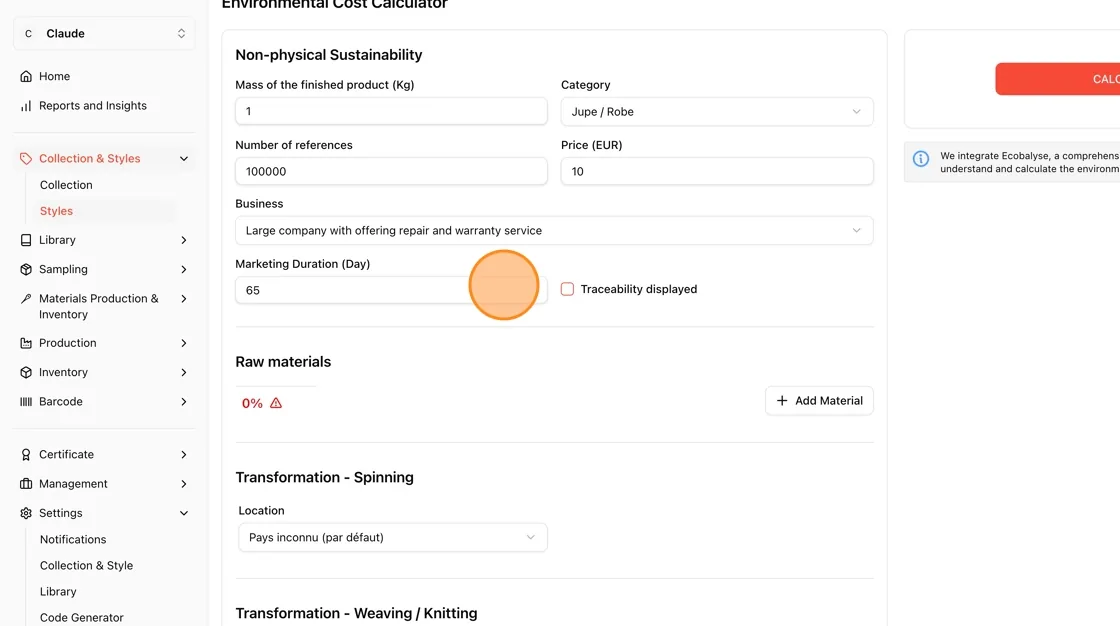Viewport: 1120px width, 626px height.
Task: Go to Home in sidebar
Action: click(x=54, y=76)
